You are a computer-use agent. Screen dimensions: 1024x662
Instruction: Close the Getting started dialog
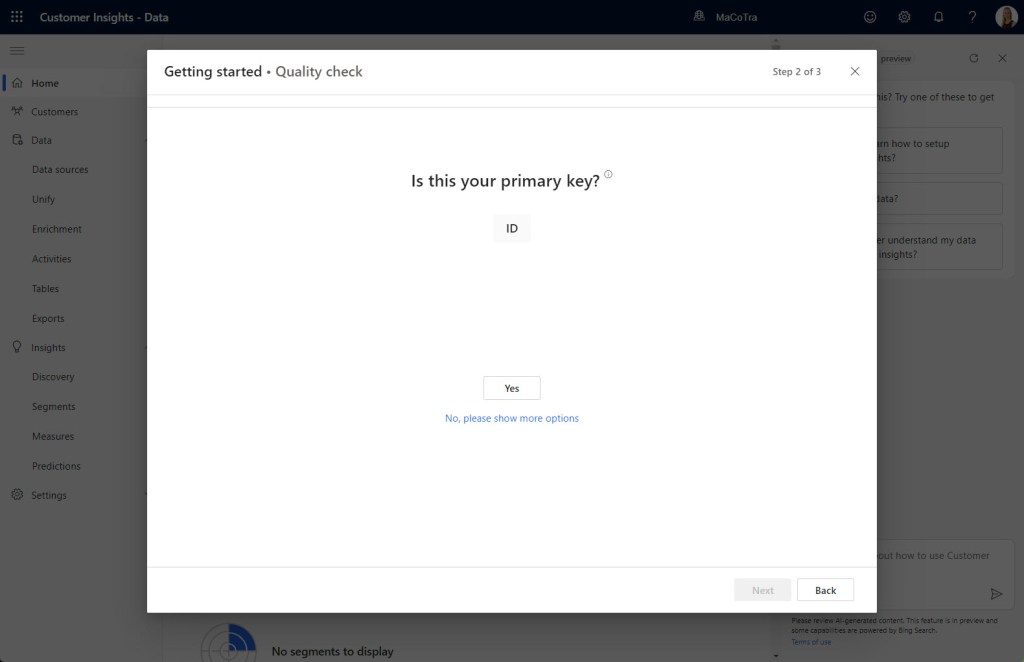(x=855, y=72)
